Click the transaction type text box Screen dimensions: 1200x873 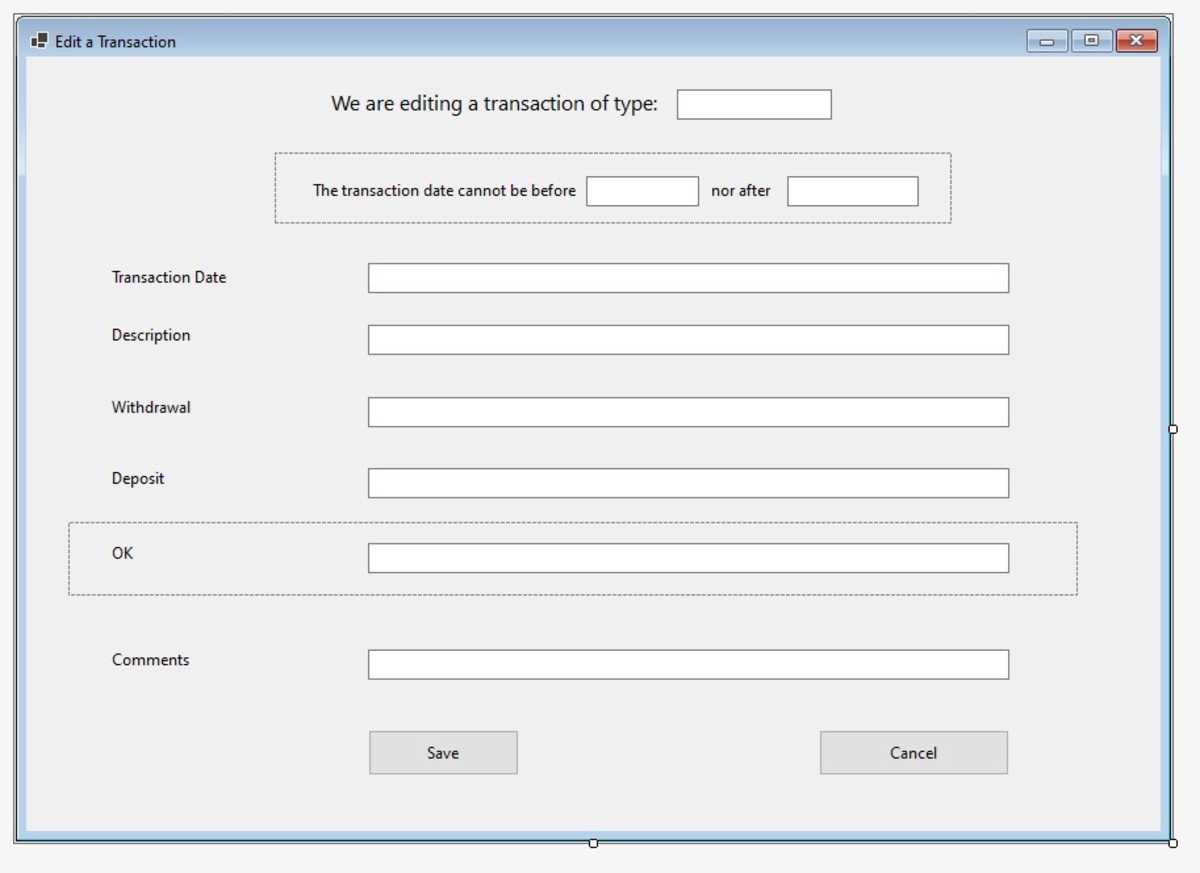click(753, 105)
